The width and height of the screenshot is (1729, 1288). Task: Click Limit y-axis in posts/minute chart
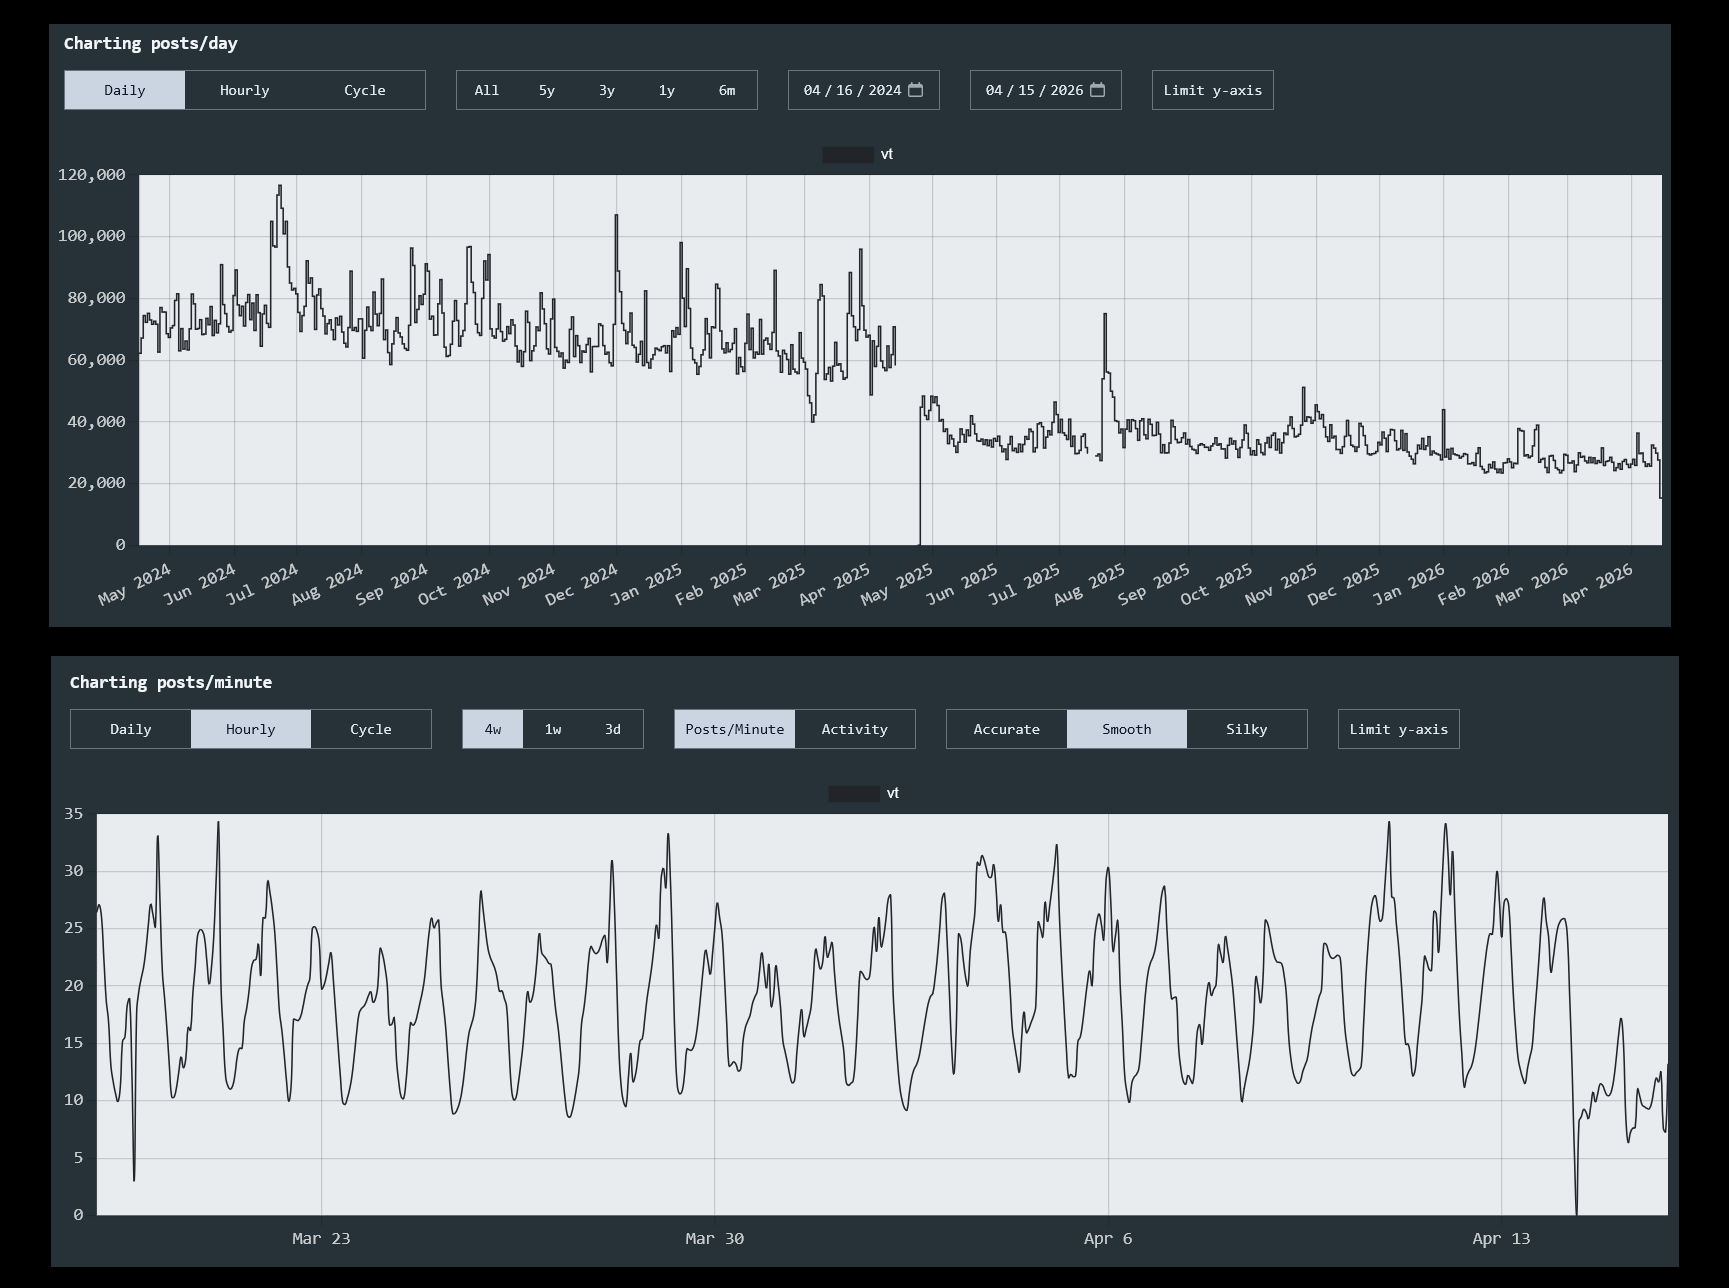point(1399,729)
